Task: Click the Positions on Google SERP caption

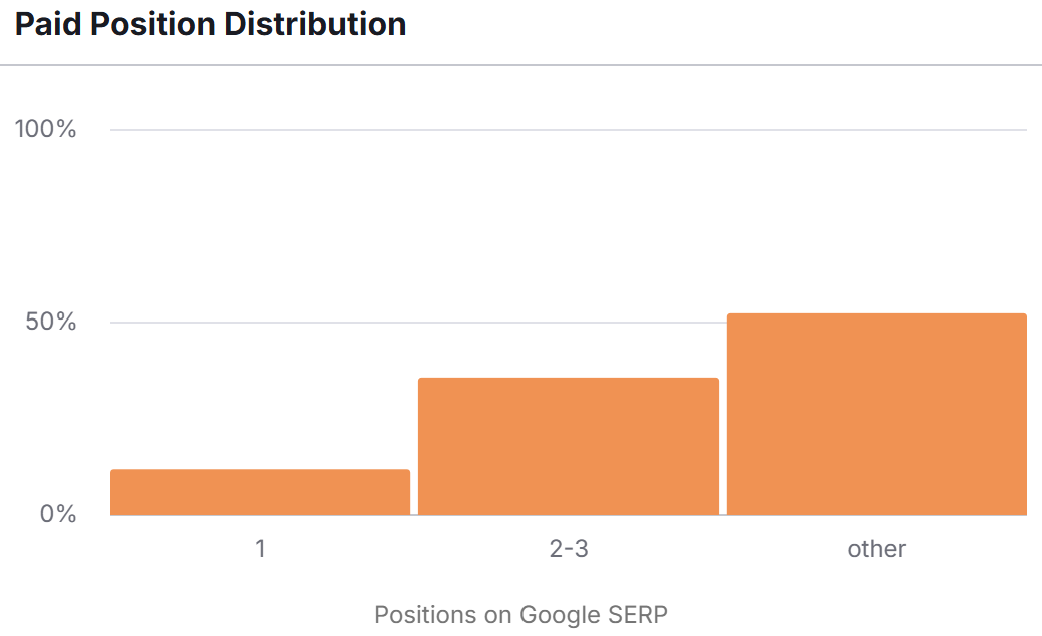Action: tap(520, 614)
